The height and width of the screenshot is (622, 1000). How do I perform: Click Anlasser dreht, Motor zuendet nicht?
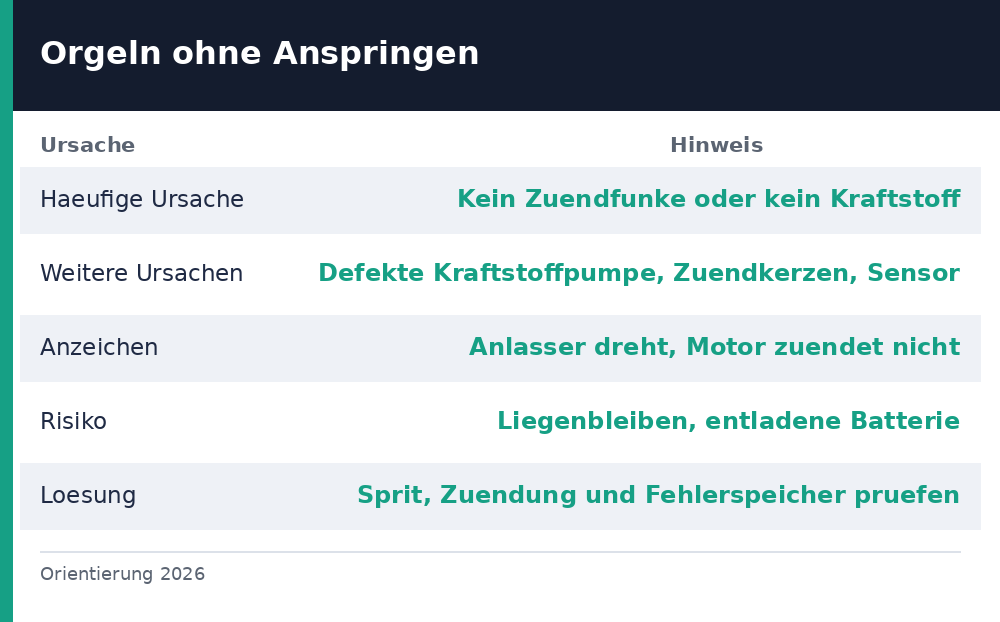tap(714, 347)
